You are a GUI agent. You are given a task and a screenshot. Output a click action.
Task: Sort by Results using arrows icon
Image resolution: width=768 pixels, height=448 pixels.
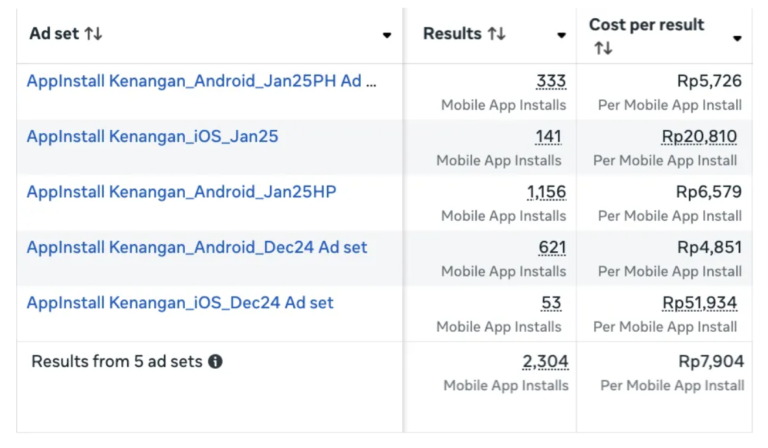coord(496,34)
